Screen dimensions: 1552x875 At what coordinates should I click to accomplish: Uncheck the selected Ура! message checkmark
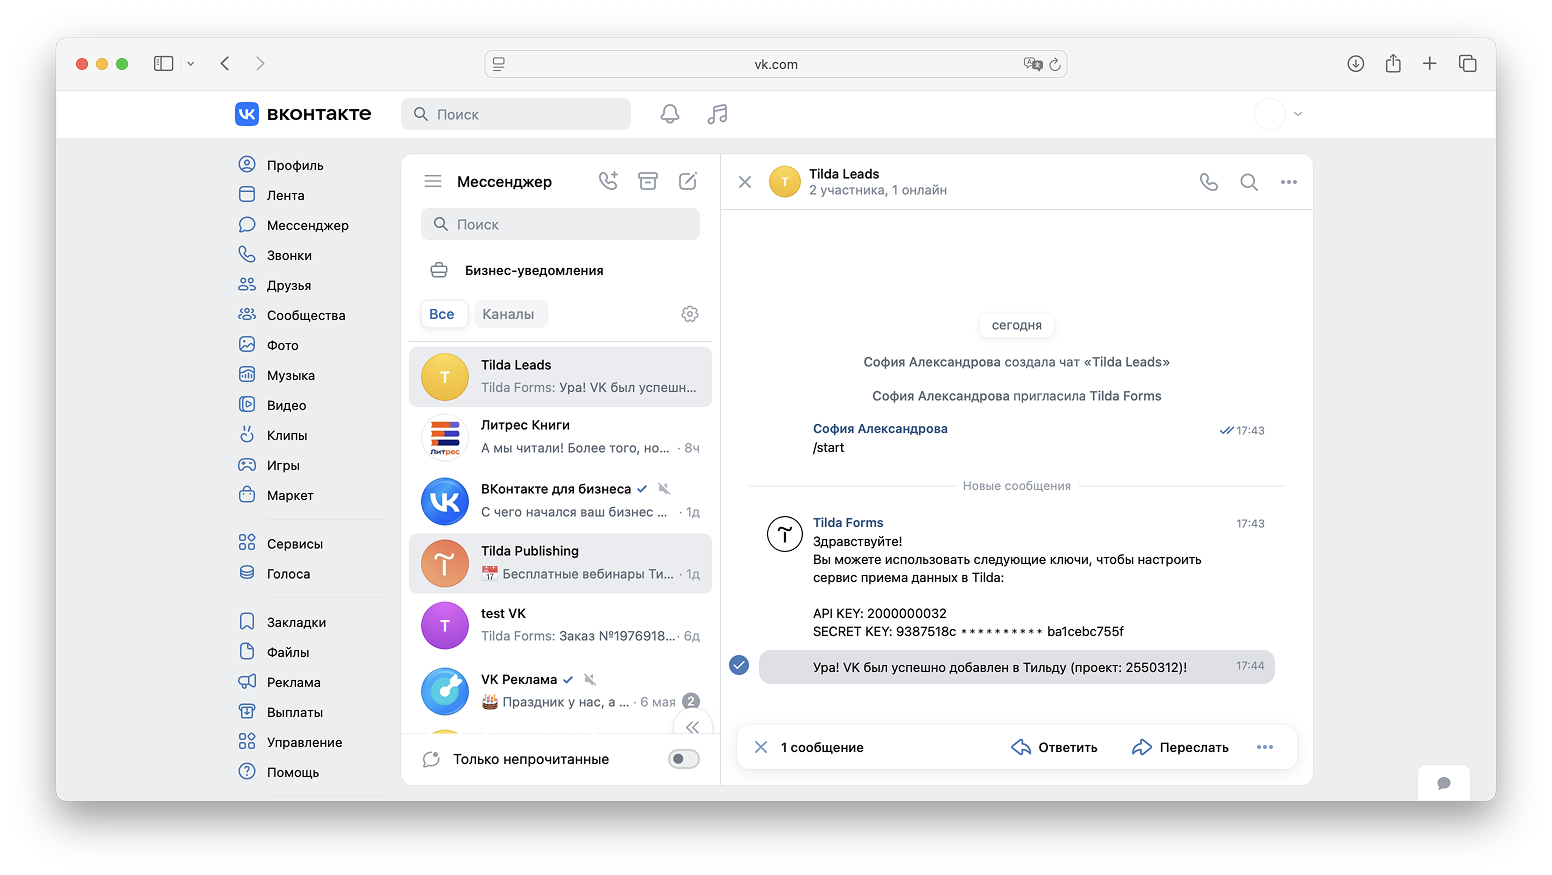click(739, 665)
